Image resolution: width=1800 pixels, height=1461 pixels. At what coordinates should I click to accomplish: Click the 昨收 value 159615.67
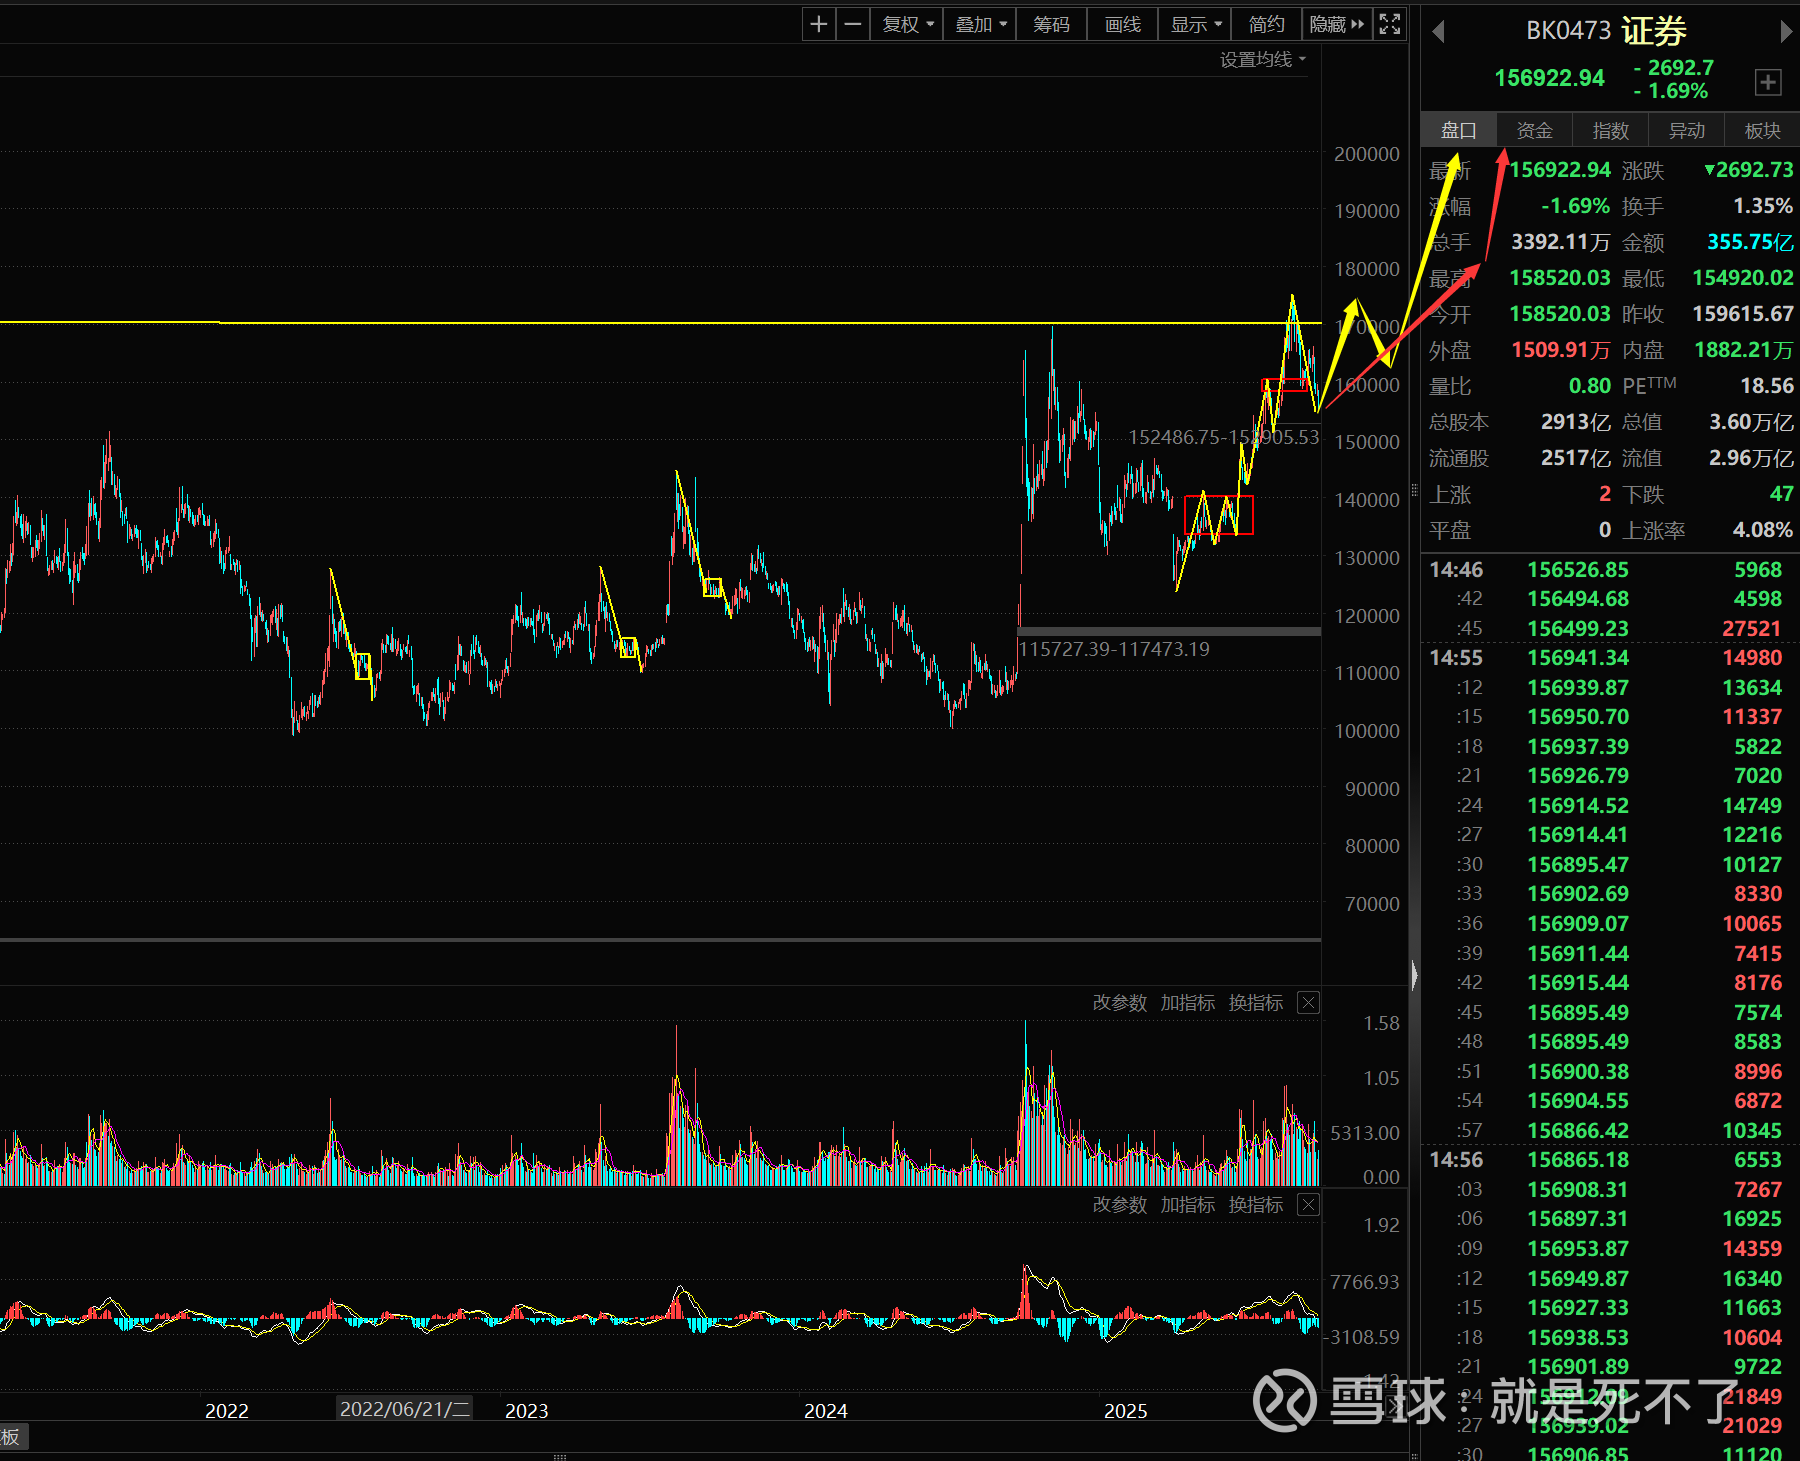1743,314
